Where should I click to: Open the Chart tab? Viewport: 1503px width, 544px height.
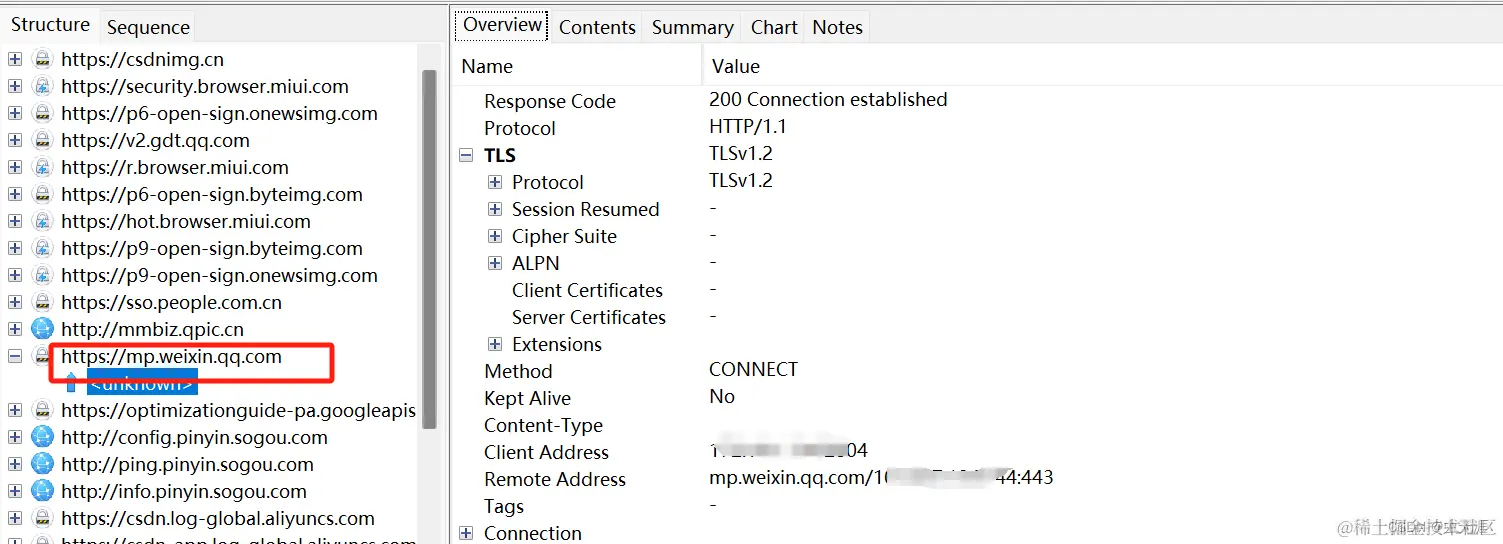pos(774,27)
